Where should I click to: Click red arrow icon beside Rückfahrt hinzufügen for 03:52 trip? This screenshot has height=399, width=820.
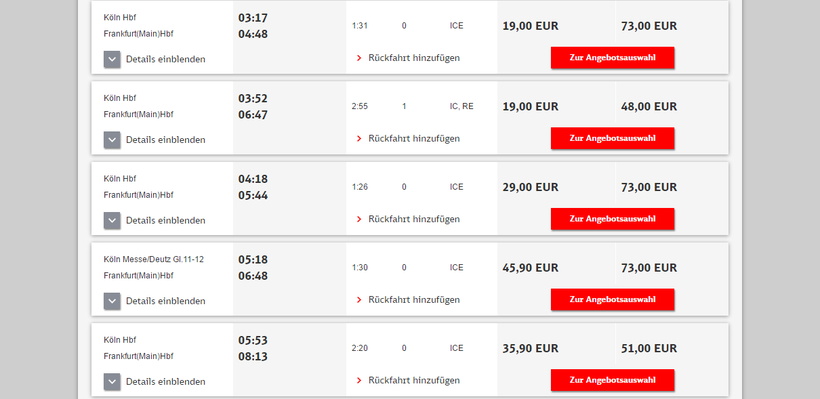pyautogui.click(x=359, y=139)
